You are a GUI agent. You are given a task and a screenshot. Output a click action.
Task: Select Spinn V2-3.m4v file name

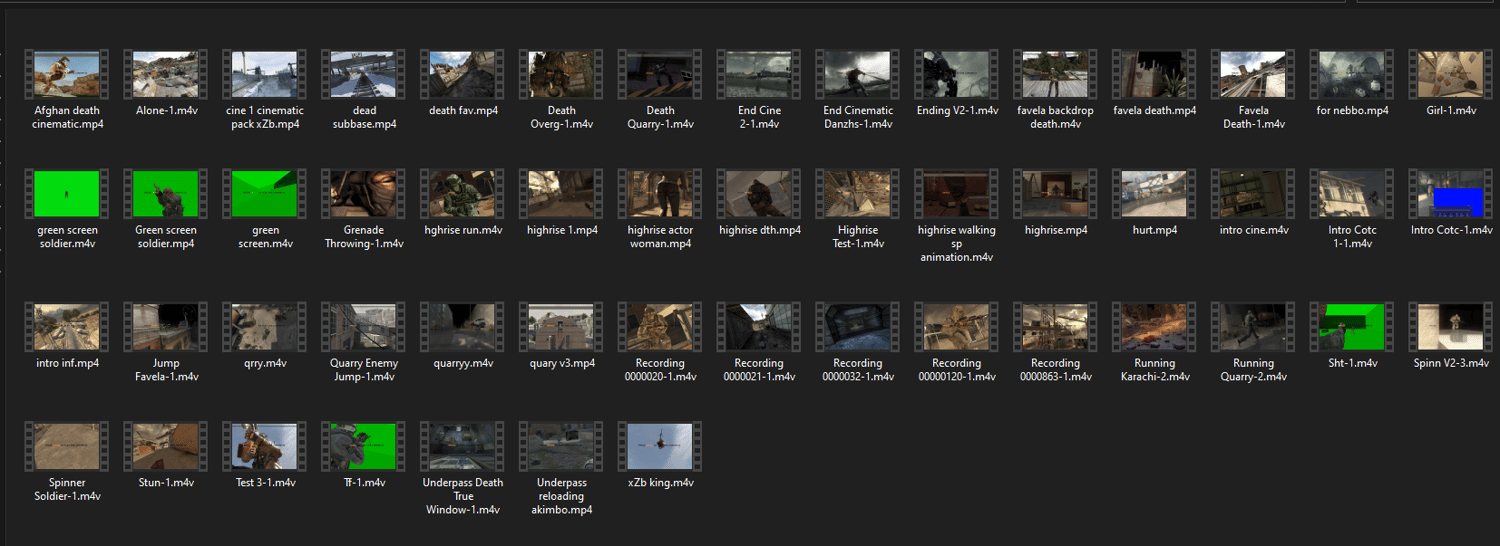pyautogui.click(x=1452, y=363)
